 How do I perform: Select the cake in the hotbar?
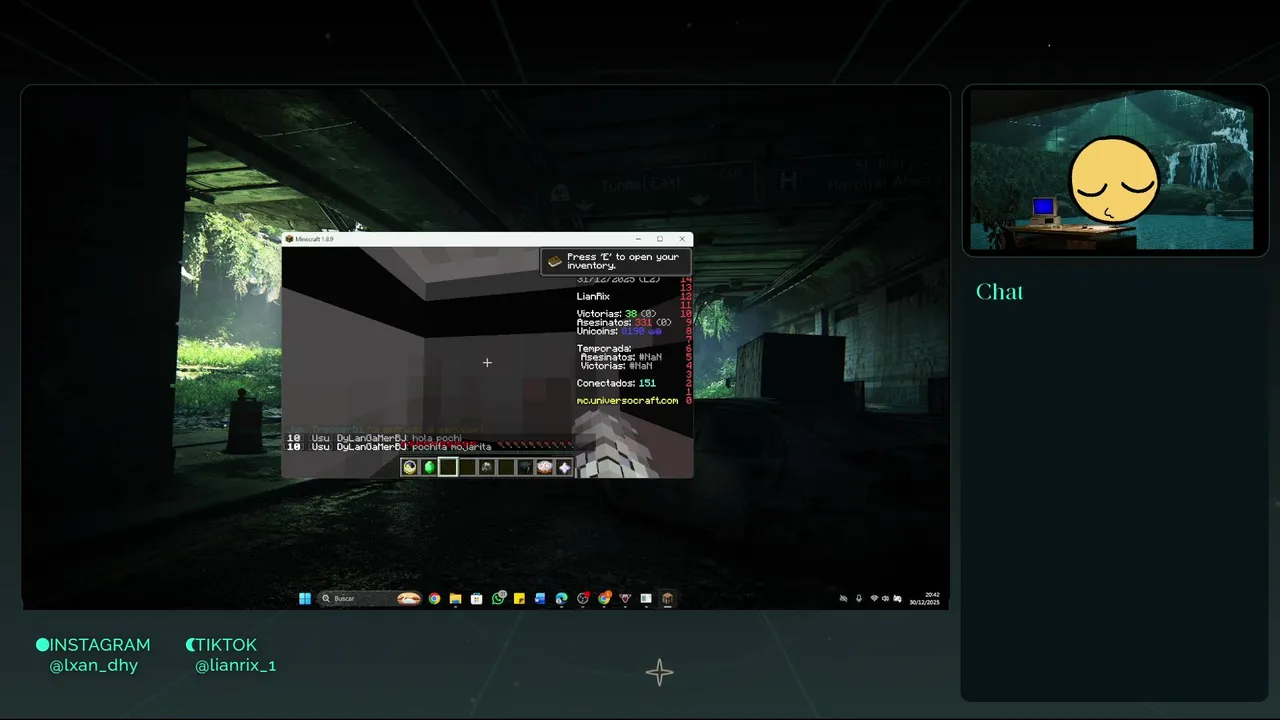click(544, 467)
